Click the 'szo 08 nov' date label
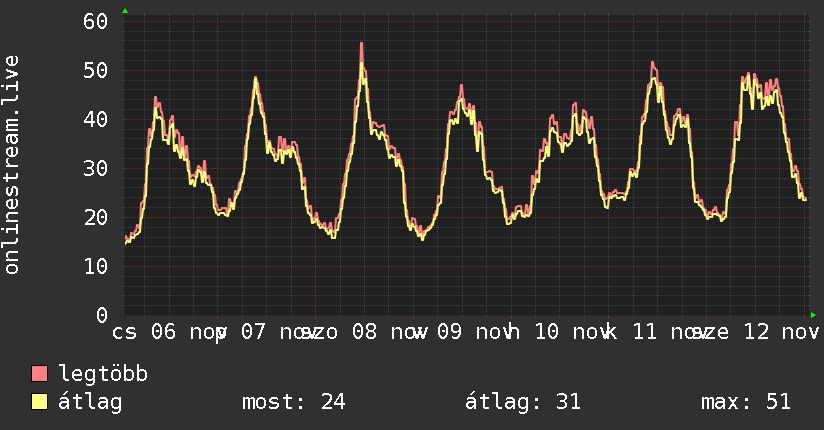The image size is (824, 430). pyautogui.click(x=364, y=332)
